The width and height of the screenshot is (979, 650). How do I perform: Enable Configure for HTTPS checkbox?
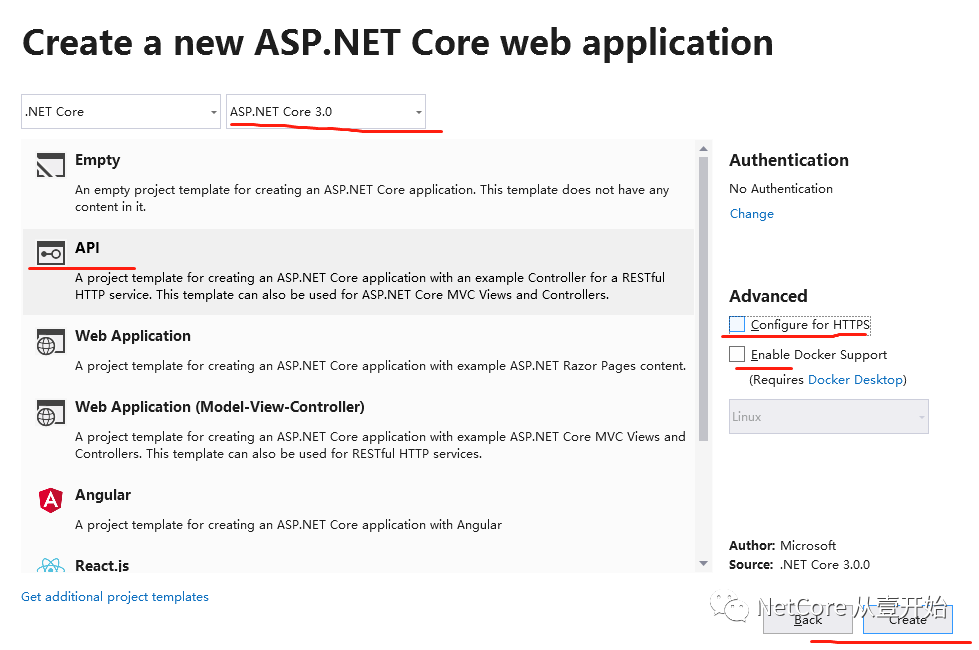[738, 325]
